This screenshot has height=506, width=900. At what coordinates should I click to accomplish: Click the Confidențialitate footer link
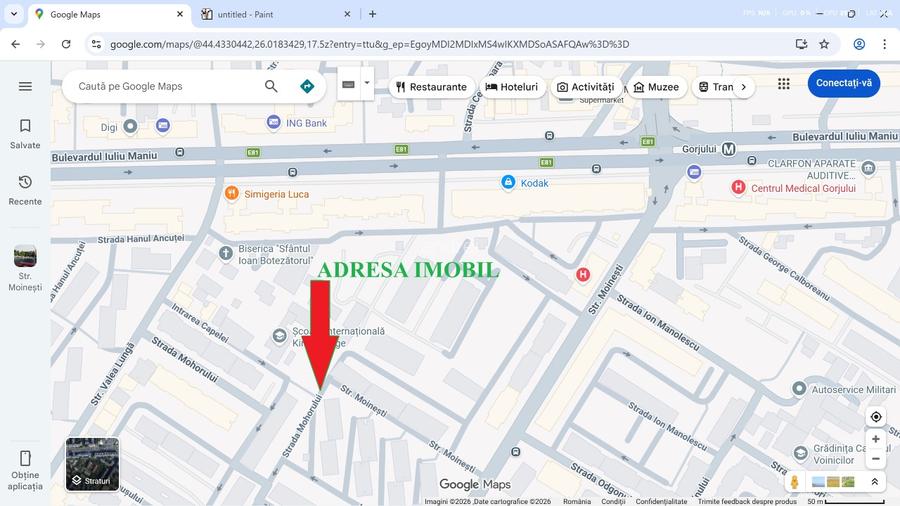661,502
